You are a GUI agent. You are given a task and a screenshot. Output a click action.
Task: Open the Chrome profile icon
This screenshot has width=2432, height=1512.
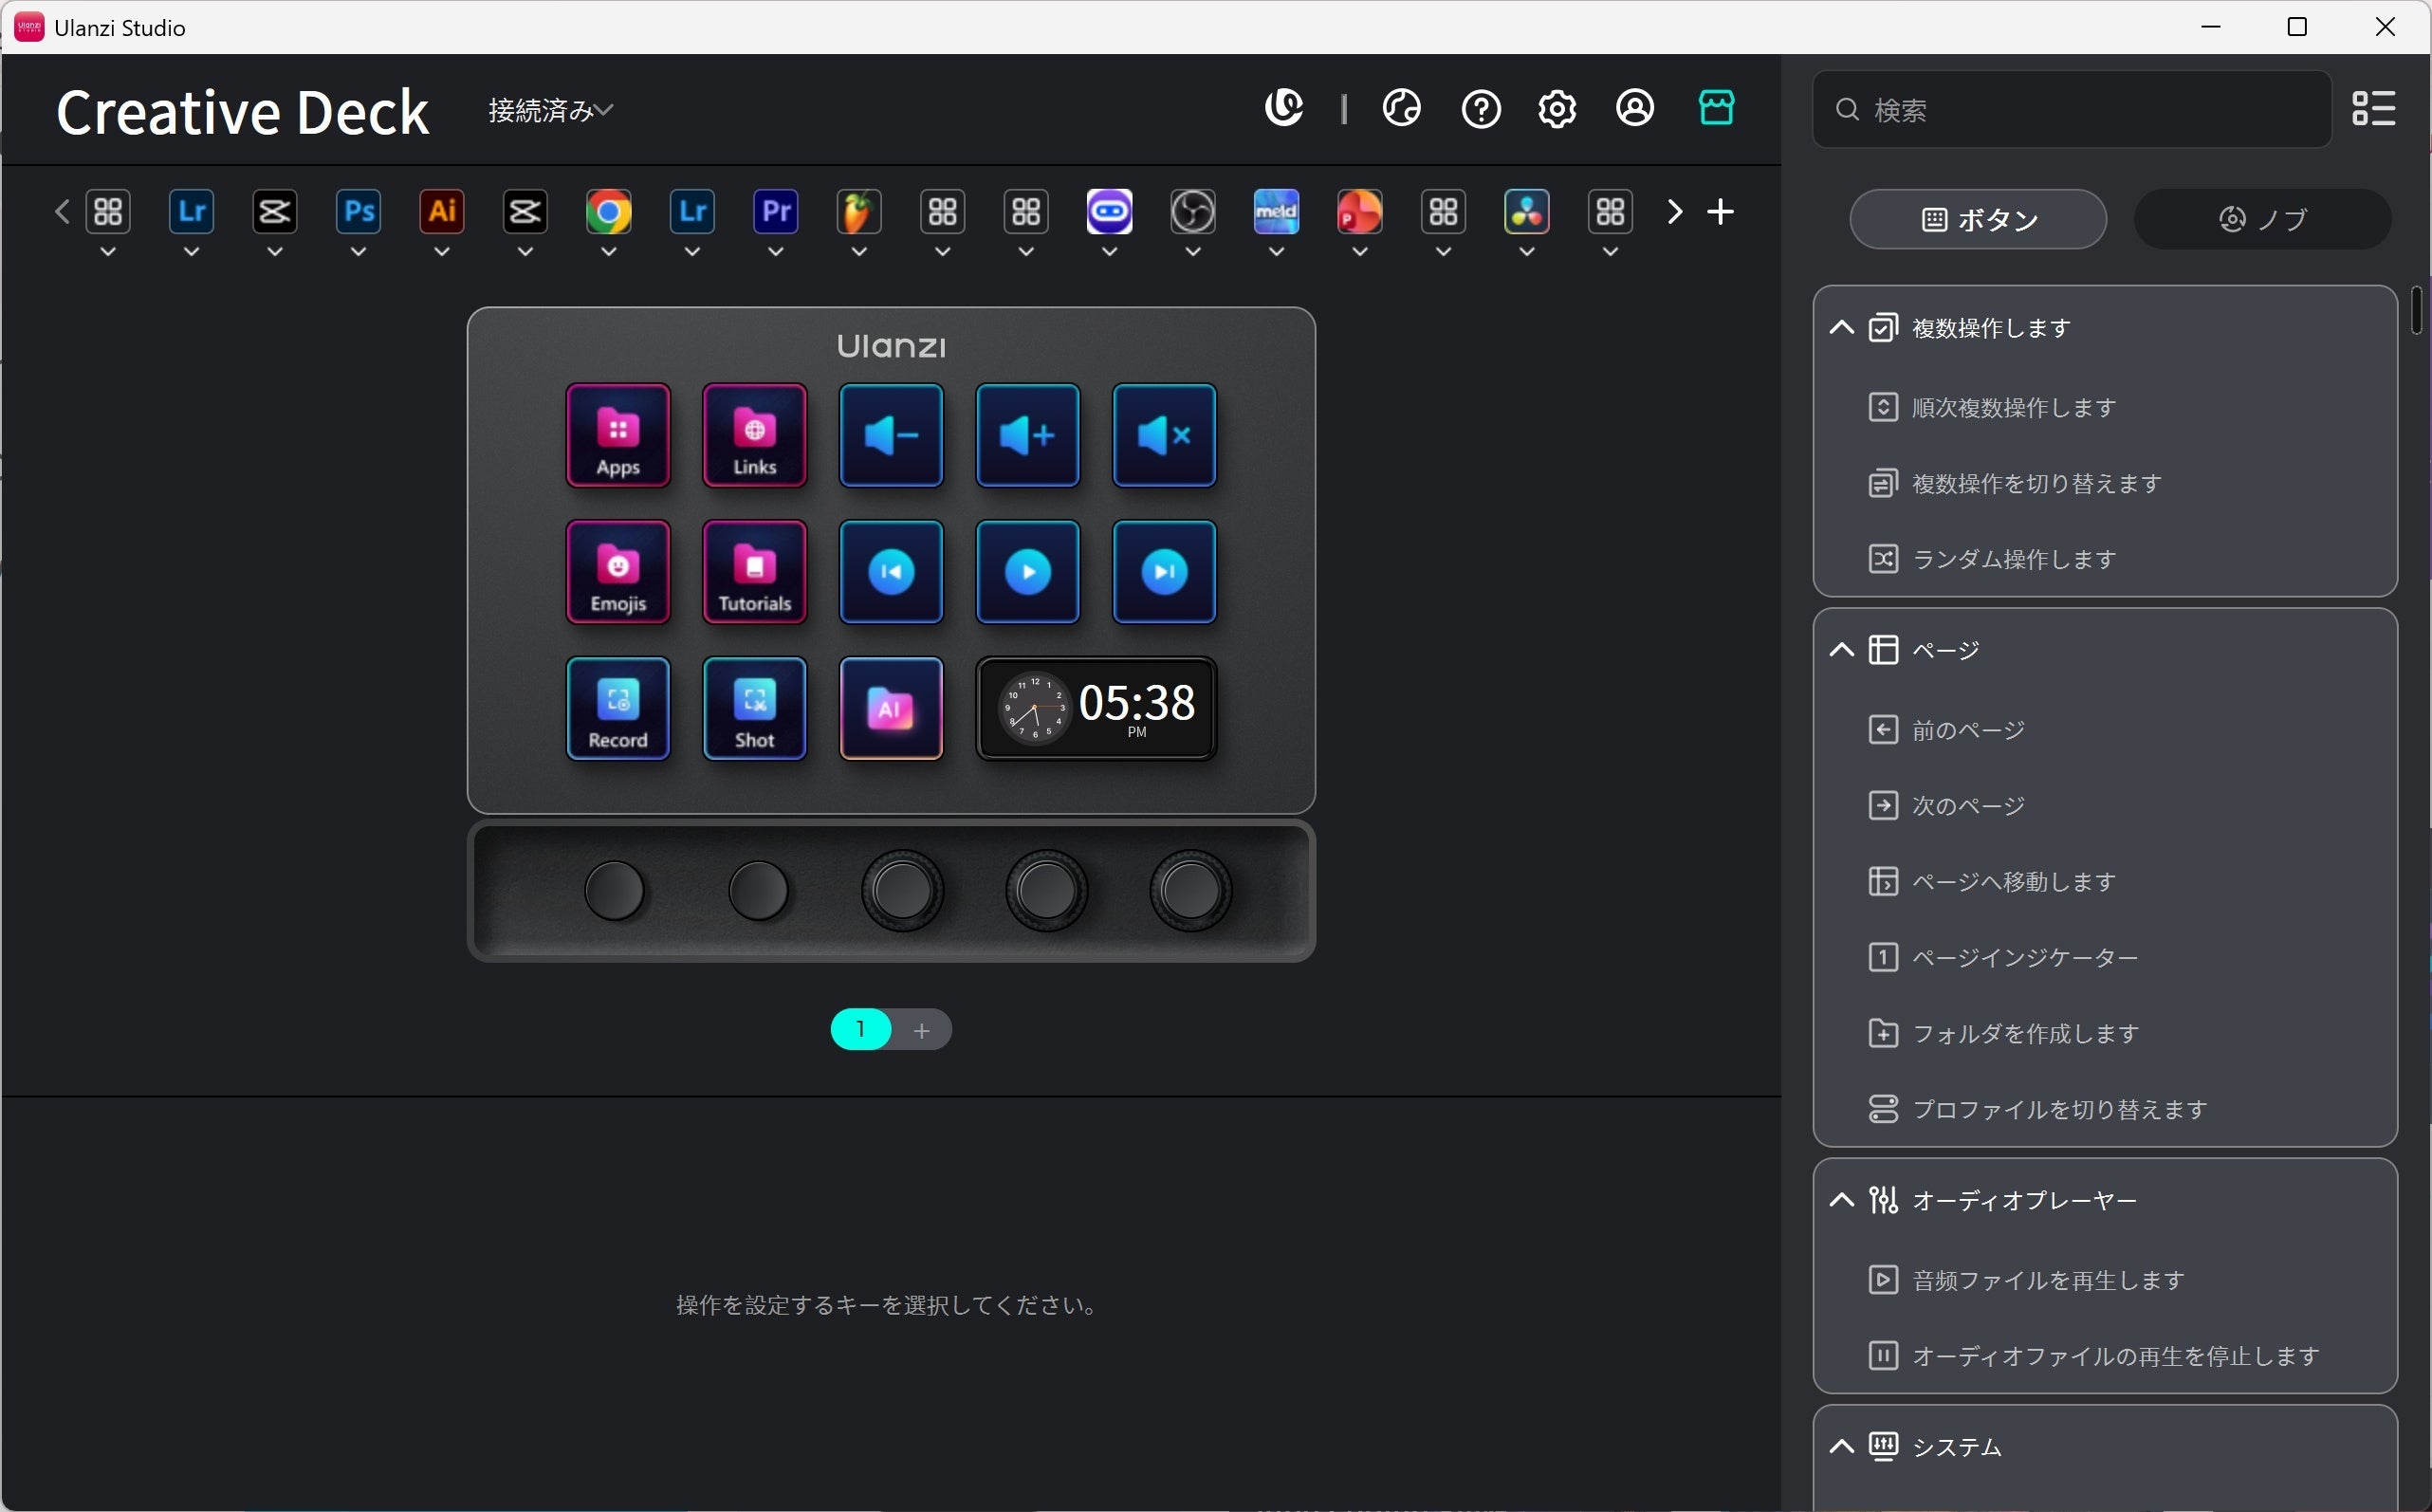(608, 212)
